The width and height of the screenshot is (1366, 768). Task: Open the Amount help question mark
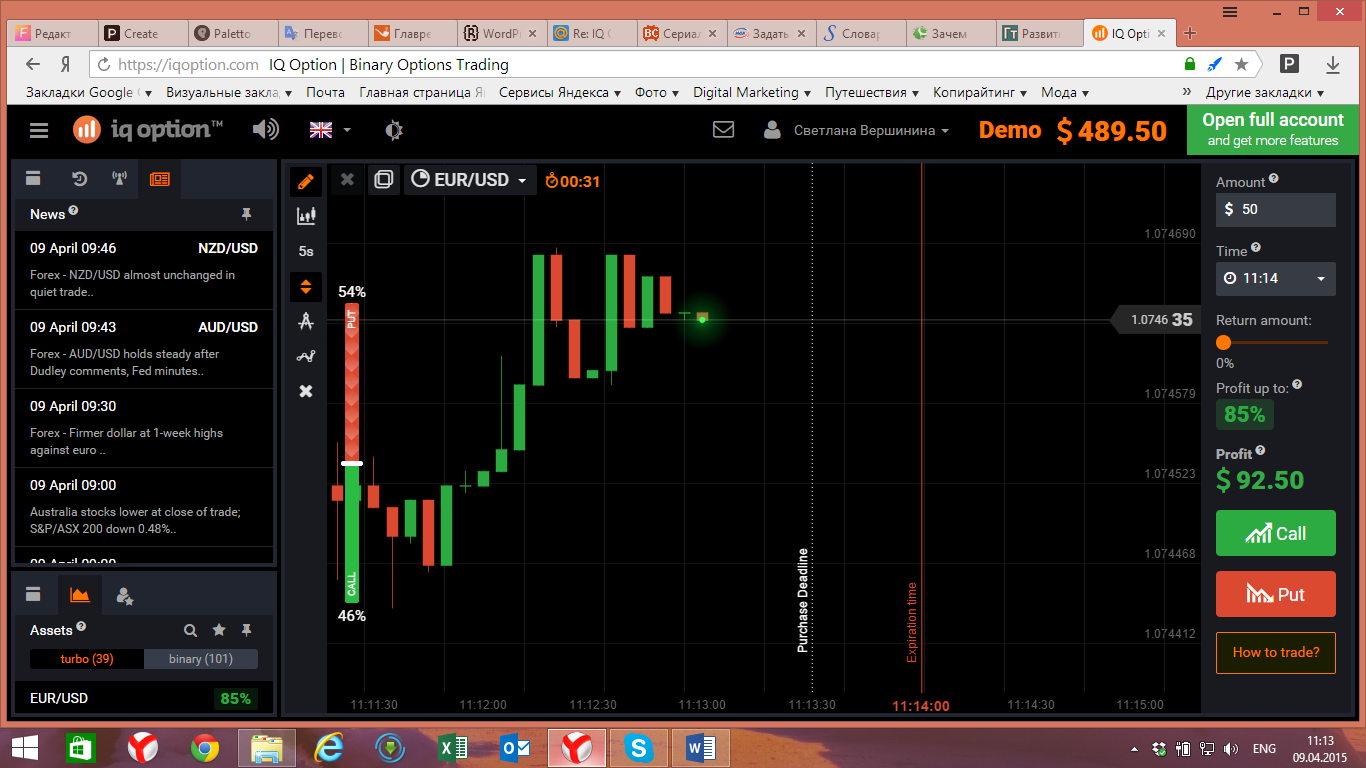pos(1273,179)
